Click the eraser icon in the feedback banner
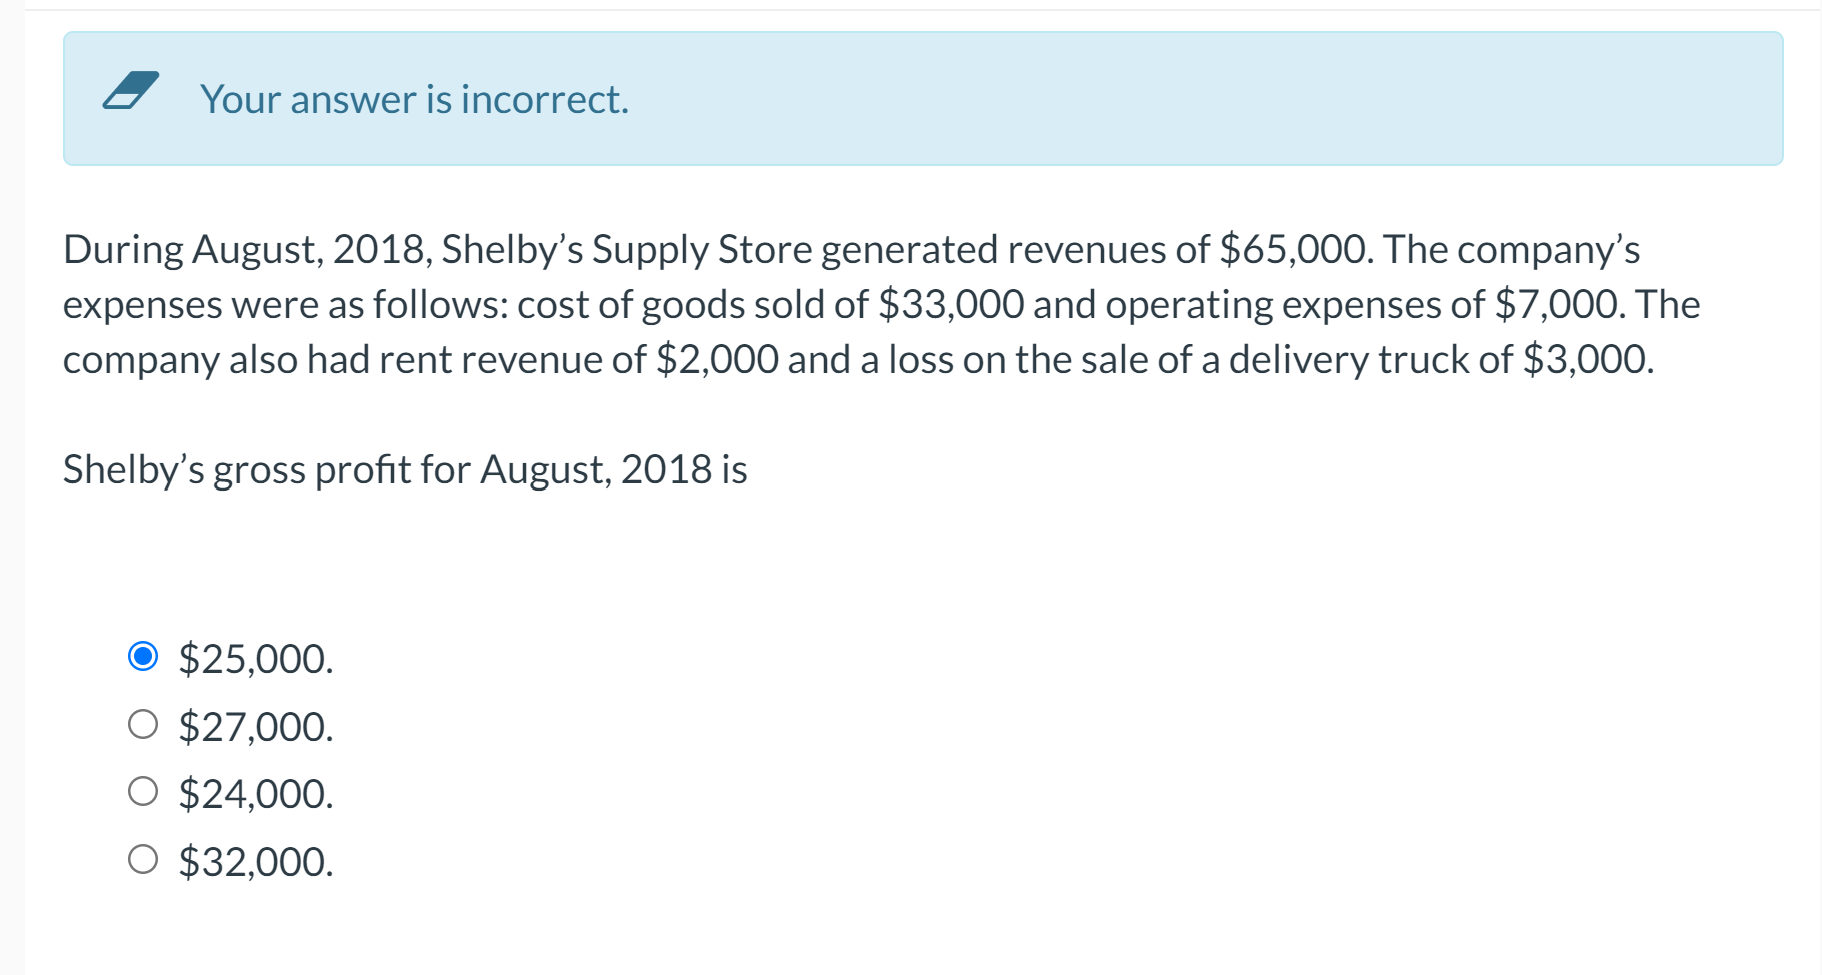 [x=133, y=95]
